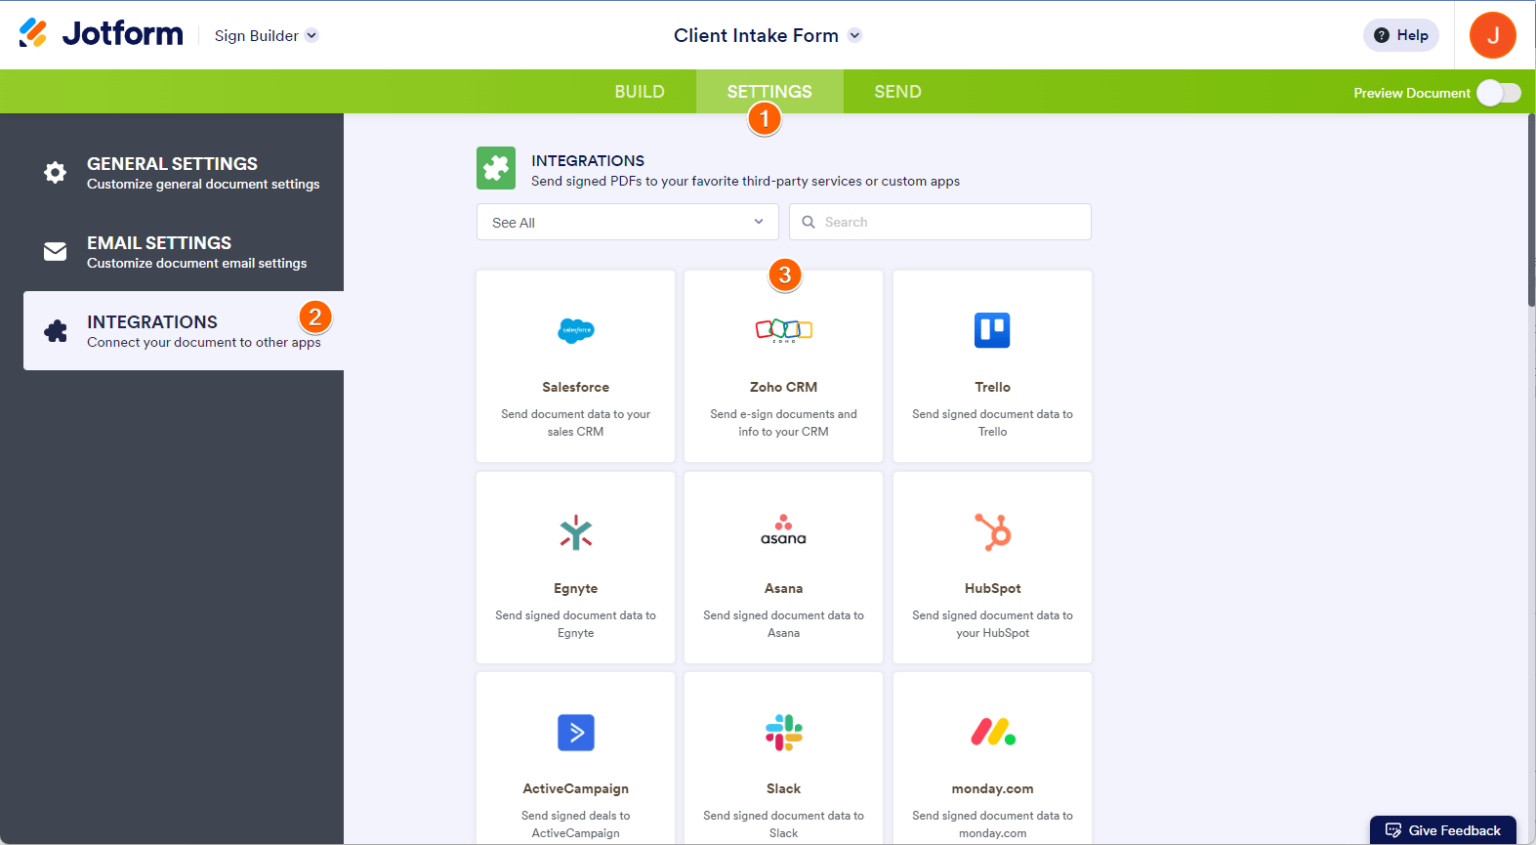This screenshot has height=845, width=1536.
Task: Switch to the SEND tab
Action: (897, 91)
